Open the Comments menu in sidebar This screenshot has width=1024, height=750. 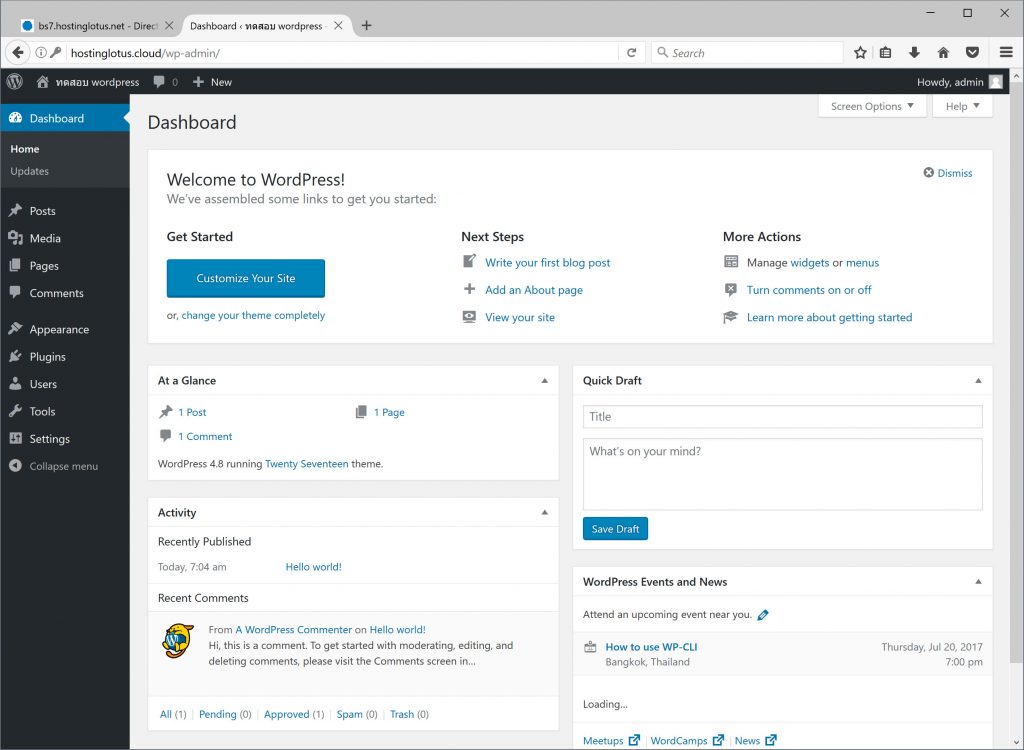click(65, 293)
